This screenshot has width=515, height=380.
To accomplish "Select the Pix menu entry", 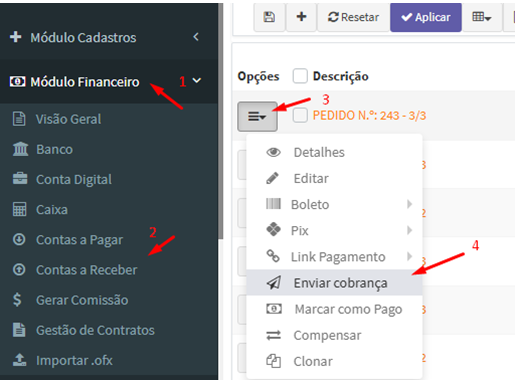I will 334,231.
